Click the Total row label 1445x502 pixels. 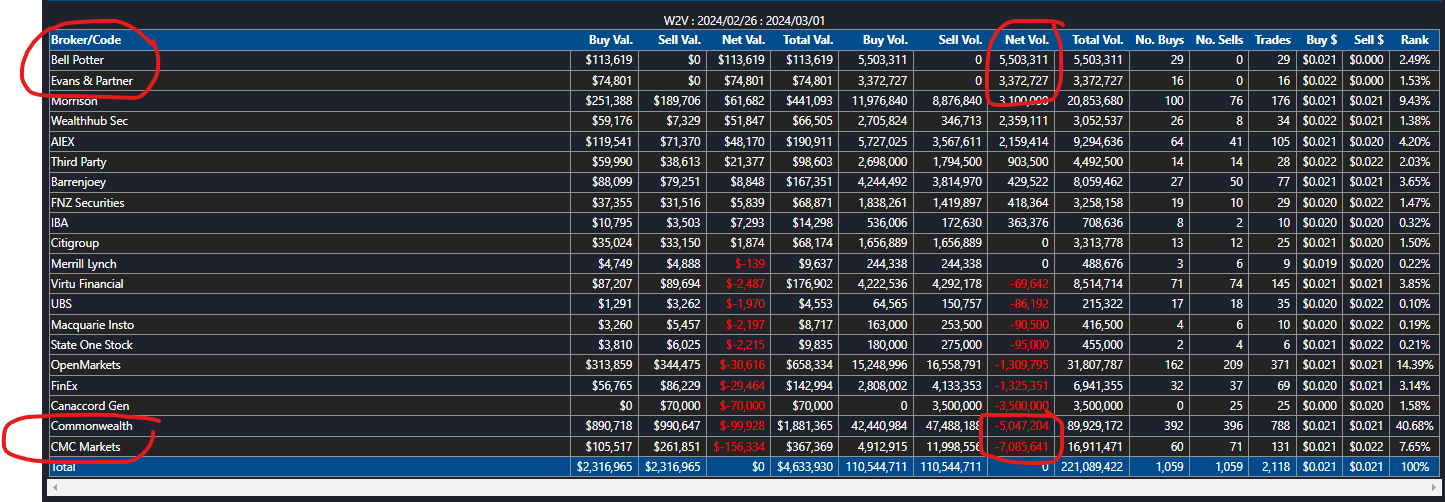64,467
